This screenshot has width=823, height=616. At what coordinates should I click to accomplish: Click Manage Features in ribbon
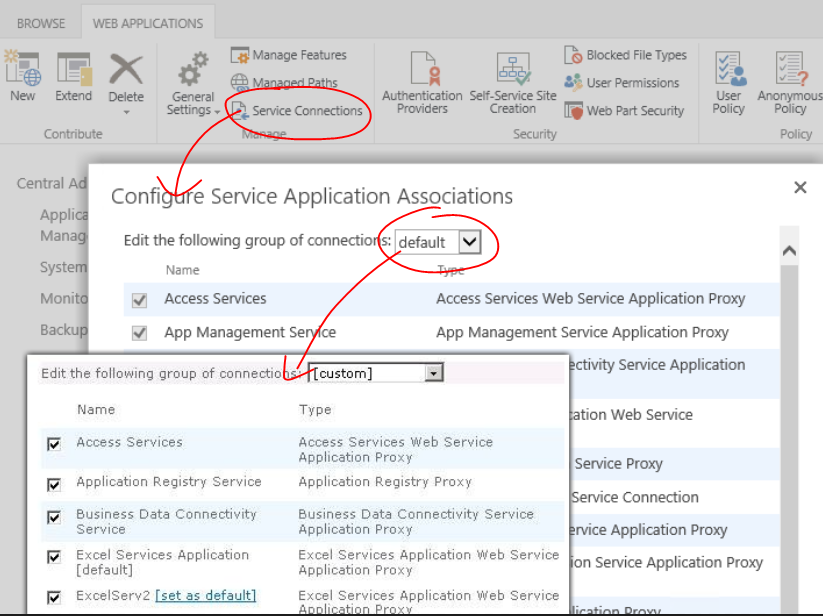289,55
